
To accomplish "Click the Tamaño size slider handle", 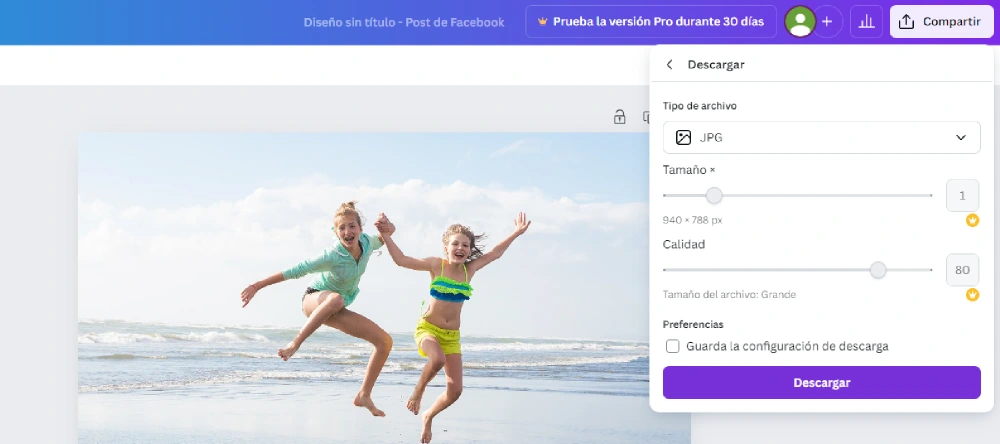I will coord(714,195).
